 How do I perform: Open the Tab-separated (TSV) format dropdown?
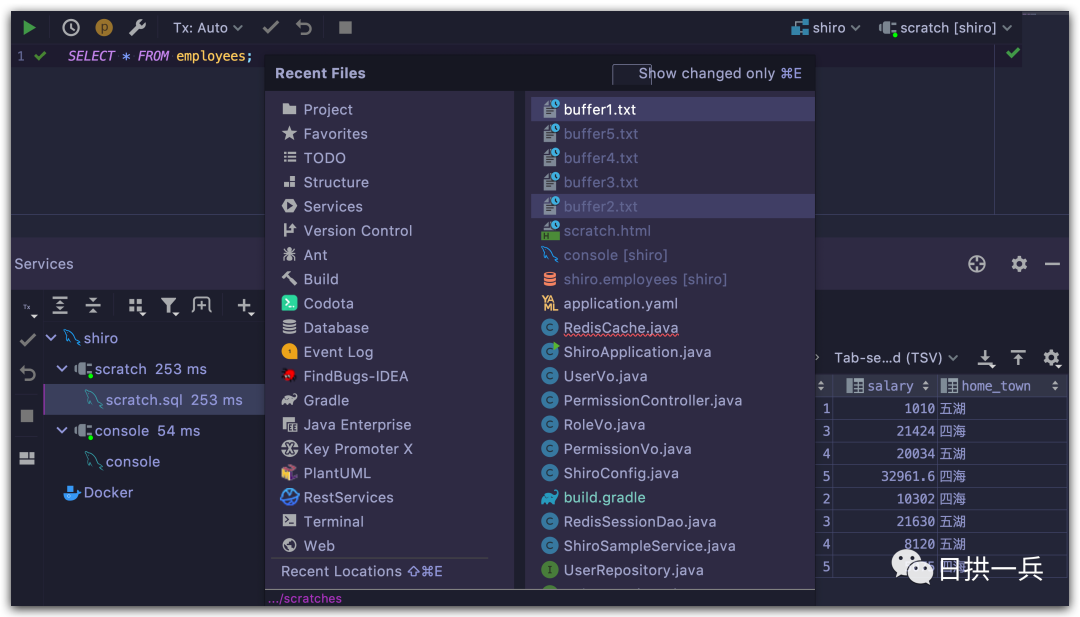coord(896,358)
